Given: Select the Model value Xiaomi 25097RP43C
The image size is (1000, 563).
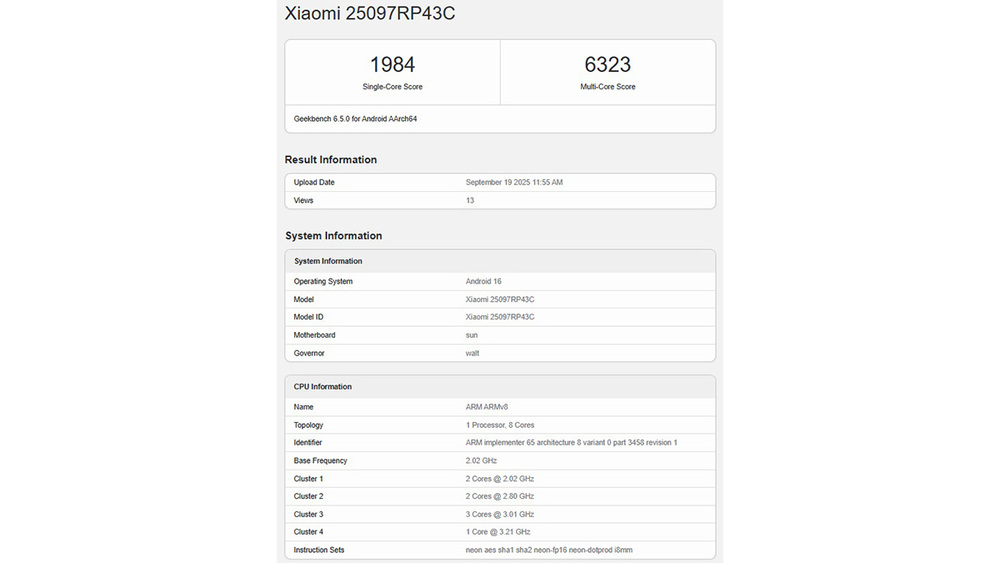Looking at the screenshot, I should coord(500,299).
